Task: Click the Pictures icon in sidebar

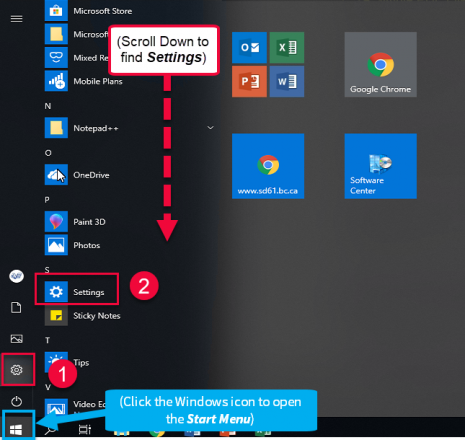Action: point(16,339)
